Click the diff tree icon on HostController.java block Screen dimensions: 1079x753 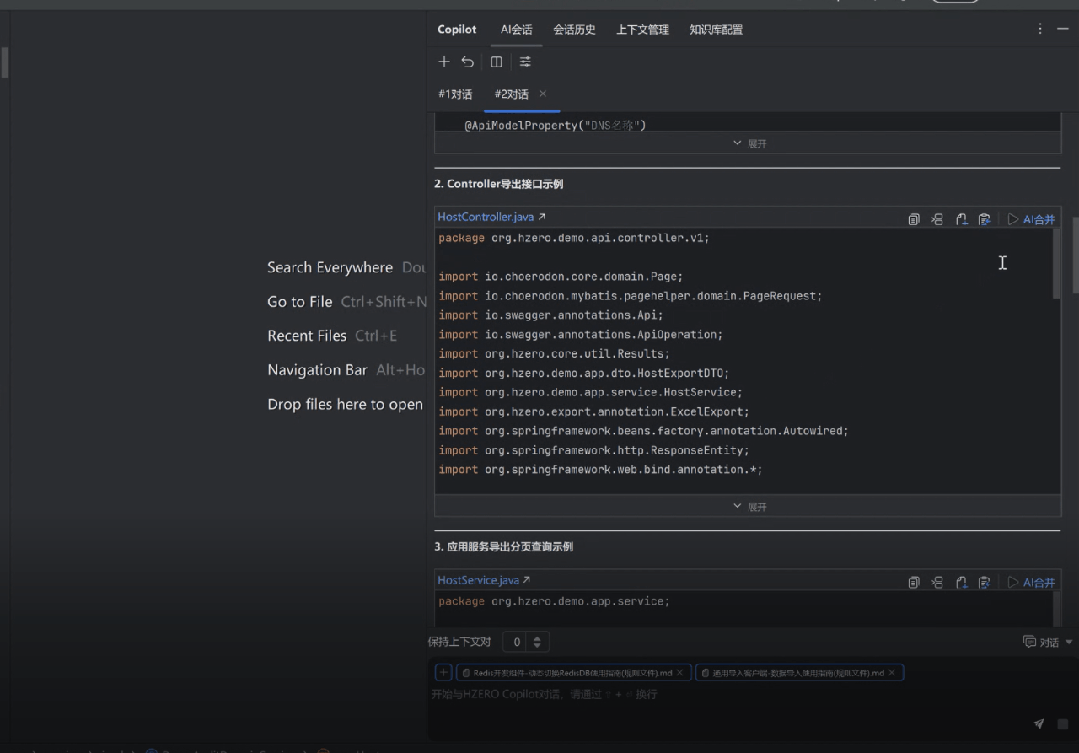tap(937, 219)
